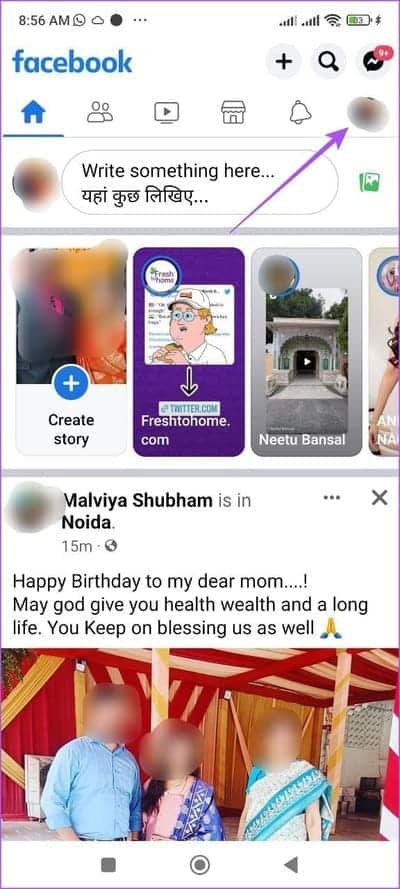Hide Malviya Shubham's post with the X
Viewport: 400px width, 889px height.
(x=380, y=498)
